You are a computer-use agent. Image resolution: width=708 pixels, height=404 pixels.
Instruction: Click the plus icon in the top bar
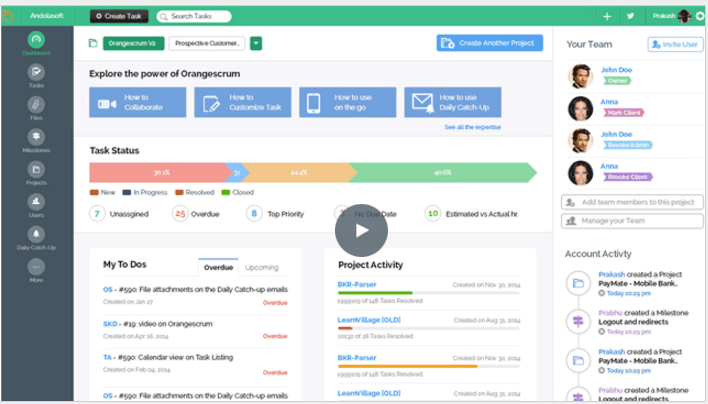click(607, 16)
